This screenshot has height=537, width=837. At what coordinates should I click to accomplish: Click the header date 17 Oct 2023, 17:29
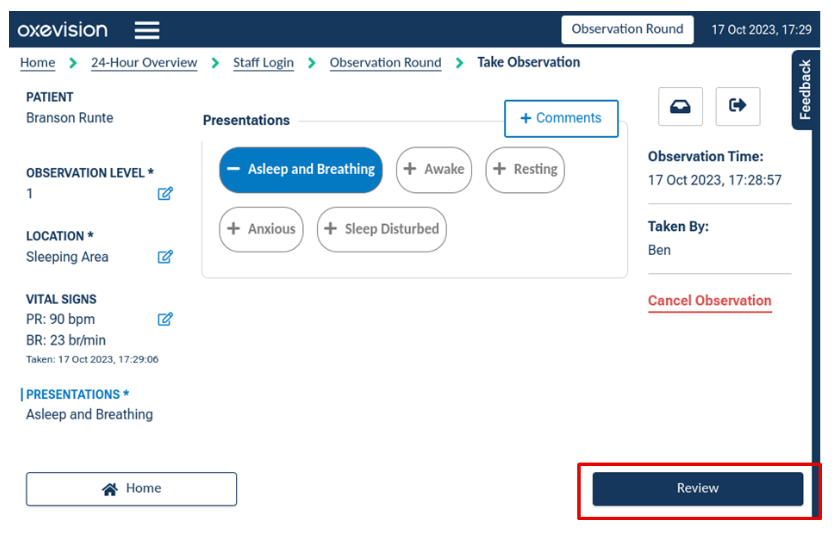(761, 30)
